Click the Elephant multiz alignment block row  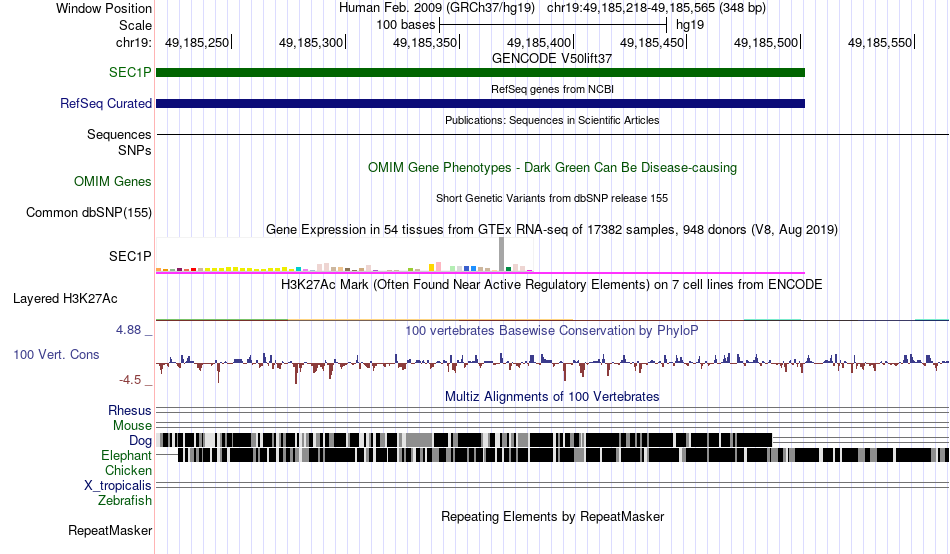pos(563,455)
